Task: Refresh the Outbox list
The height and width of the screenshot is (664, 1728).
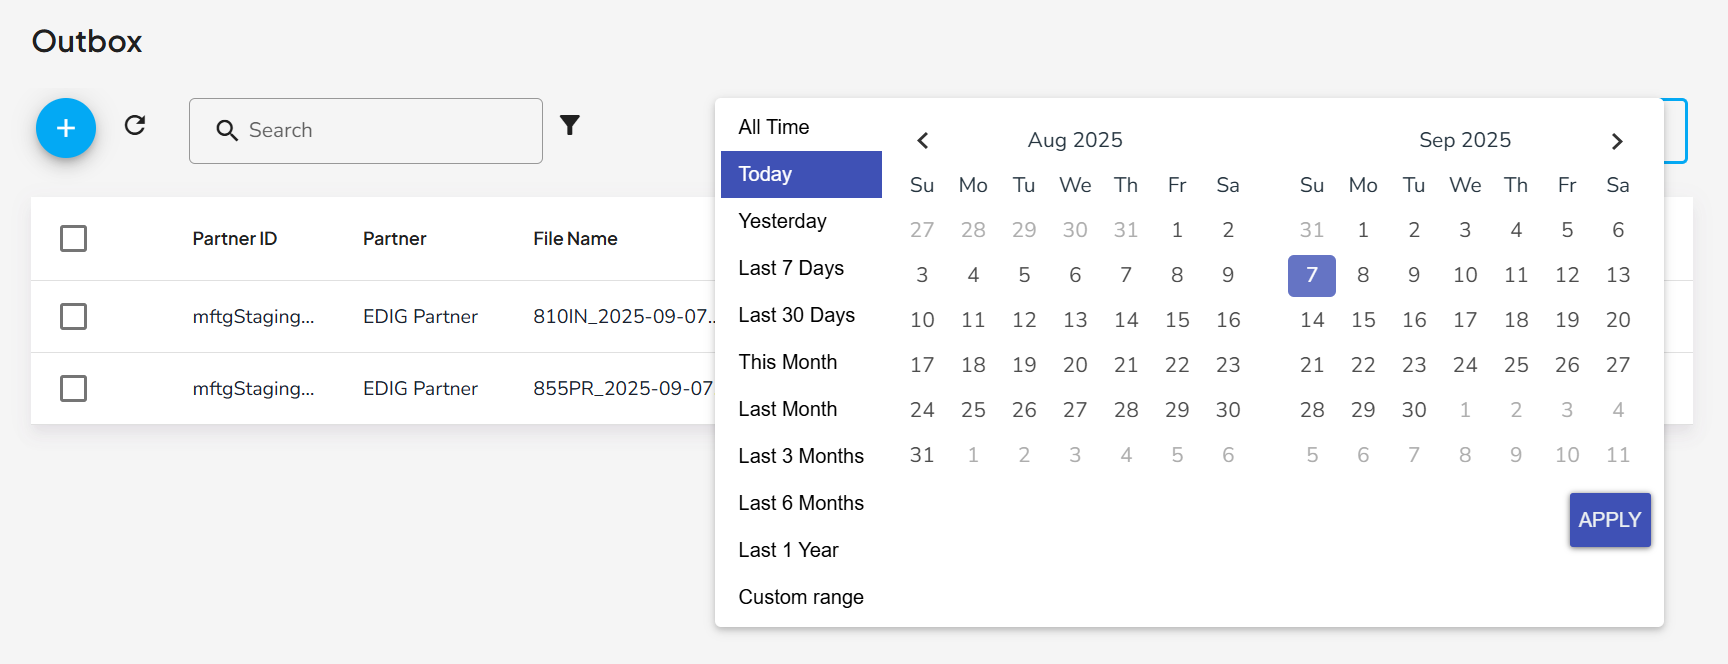Action: pyautogui.click(x=135, y=125)
